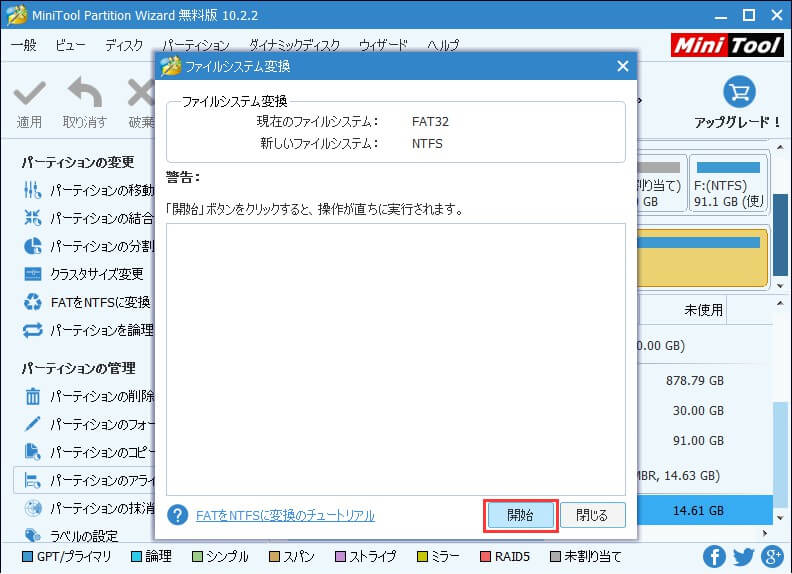
Task: Click the FATをNTFSに変換 recycle icon
Action: [x=32, y=302]
